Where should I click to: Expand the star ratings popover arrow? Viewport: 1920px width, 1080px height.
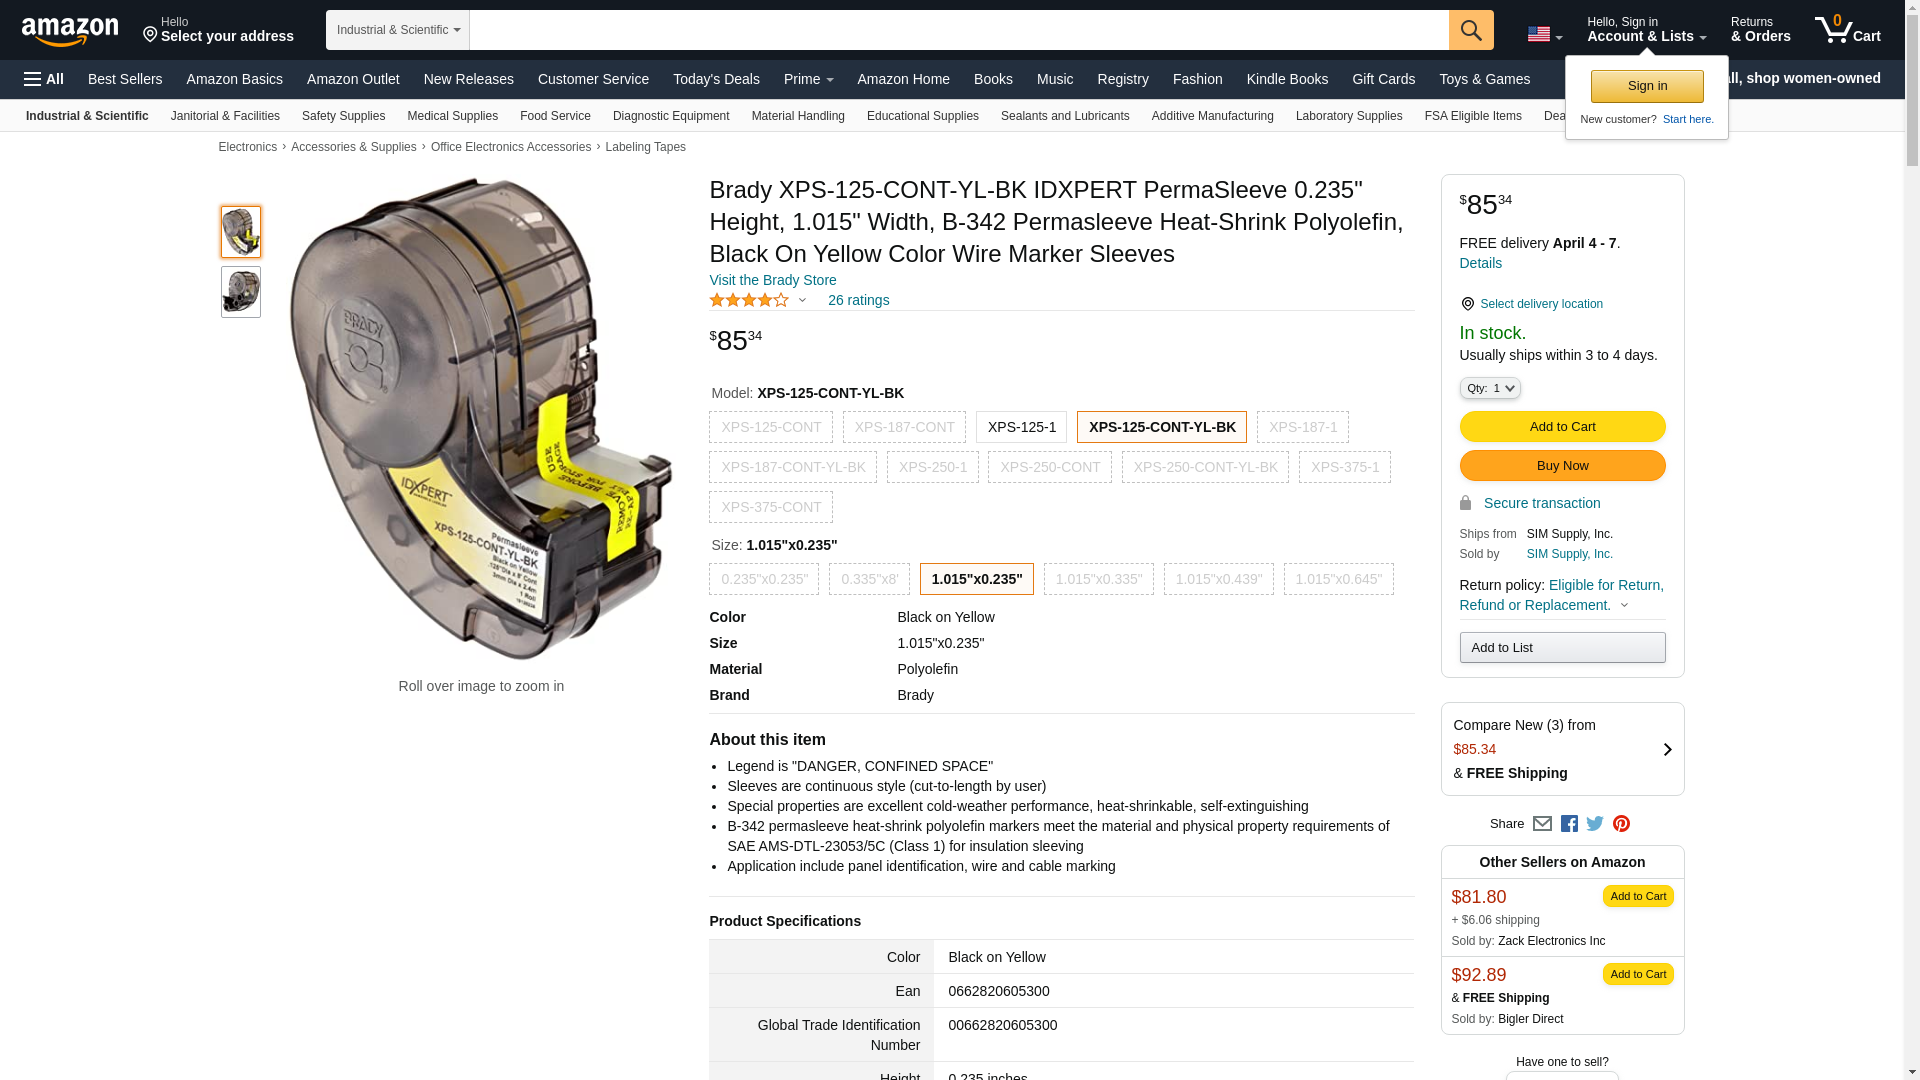[x=802, y=300]
